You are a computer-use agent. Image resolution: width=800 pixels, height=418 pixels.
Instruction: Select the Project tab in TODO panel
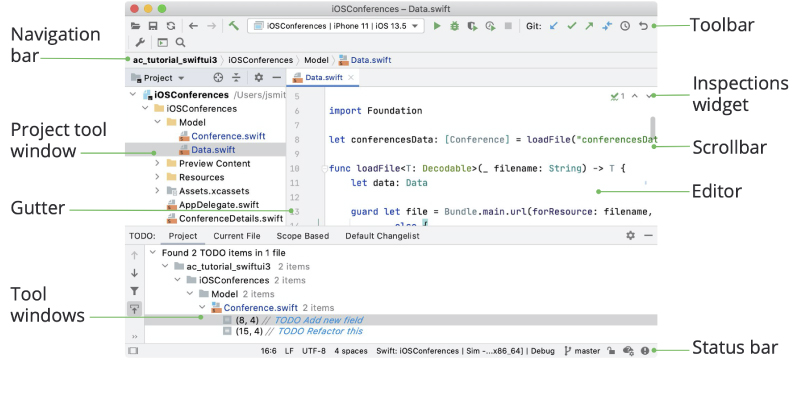pos(183,236)
